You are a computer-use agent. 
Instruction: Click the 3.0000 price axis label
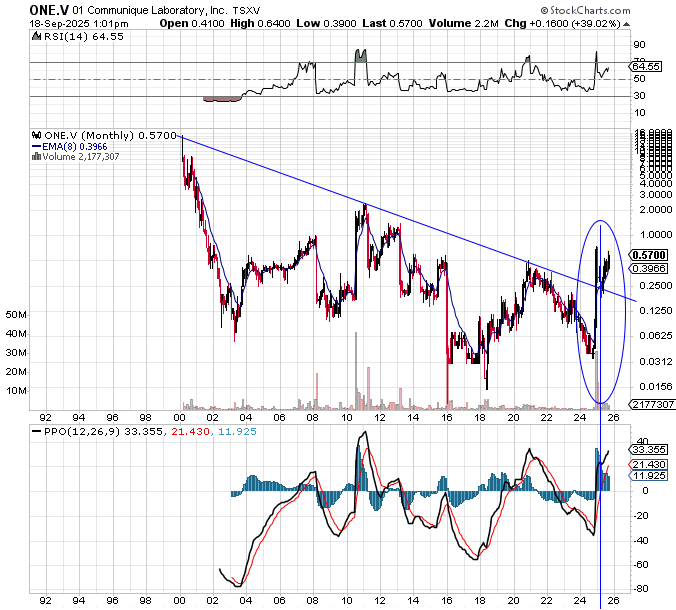(656, 195)
